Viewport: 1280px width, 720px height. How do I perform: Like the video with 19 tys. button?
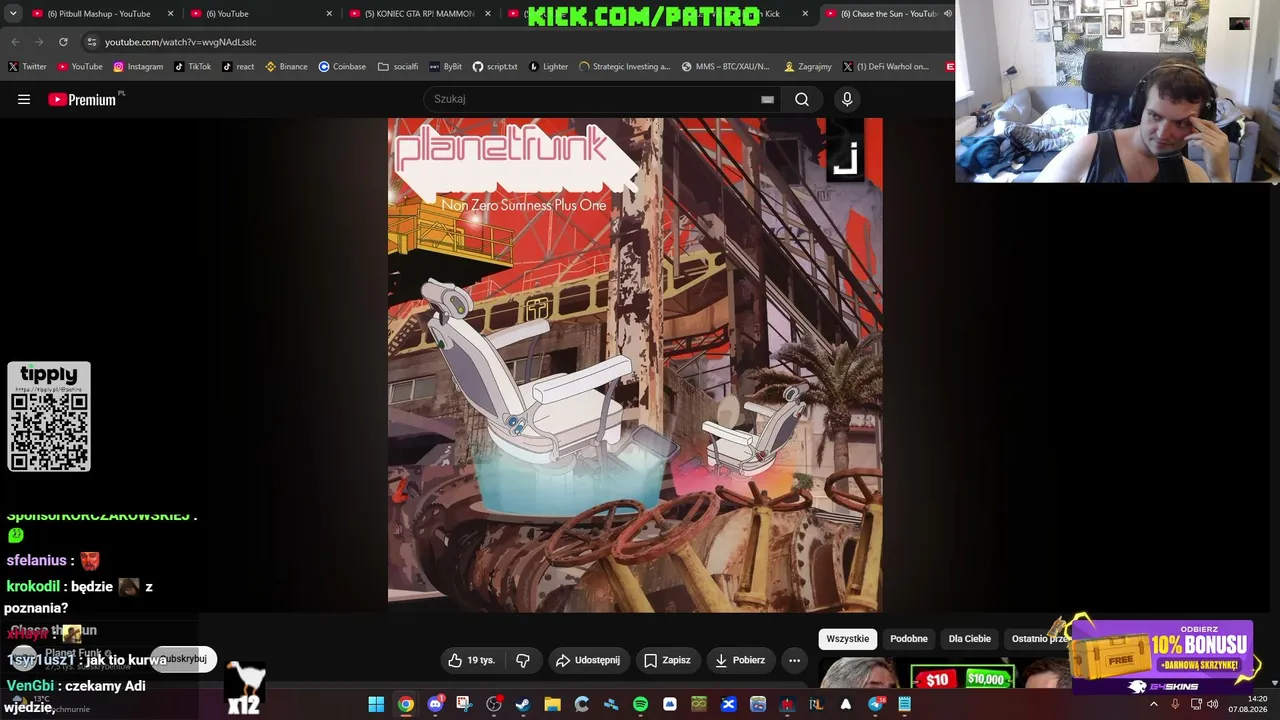point(472,660)
